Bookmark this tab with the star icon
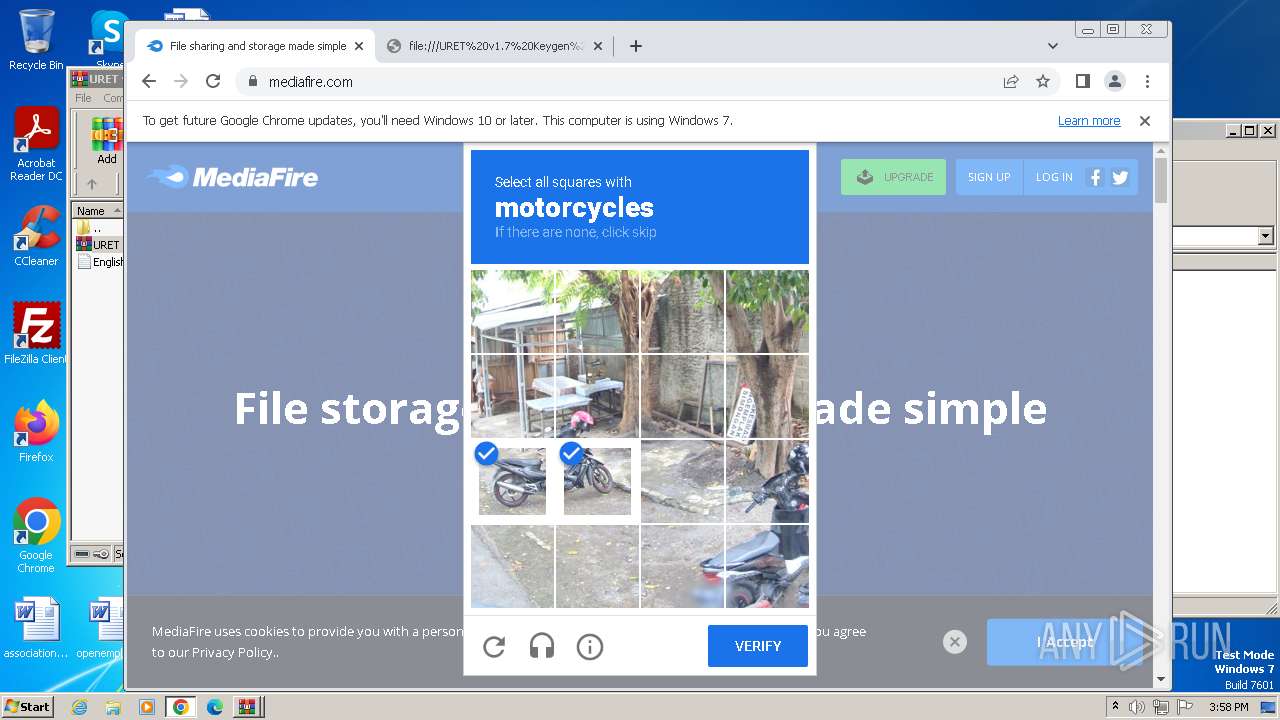 (1043, 82)
